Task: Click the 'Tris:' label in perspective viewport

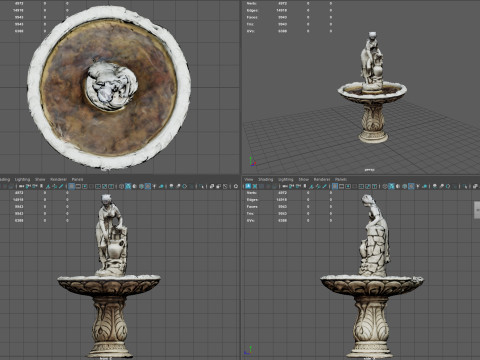Action: pos(250,24)
